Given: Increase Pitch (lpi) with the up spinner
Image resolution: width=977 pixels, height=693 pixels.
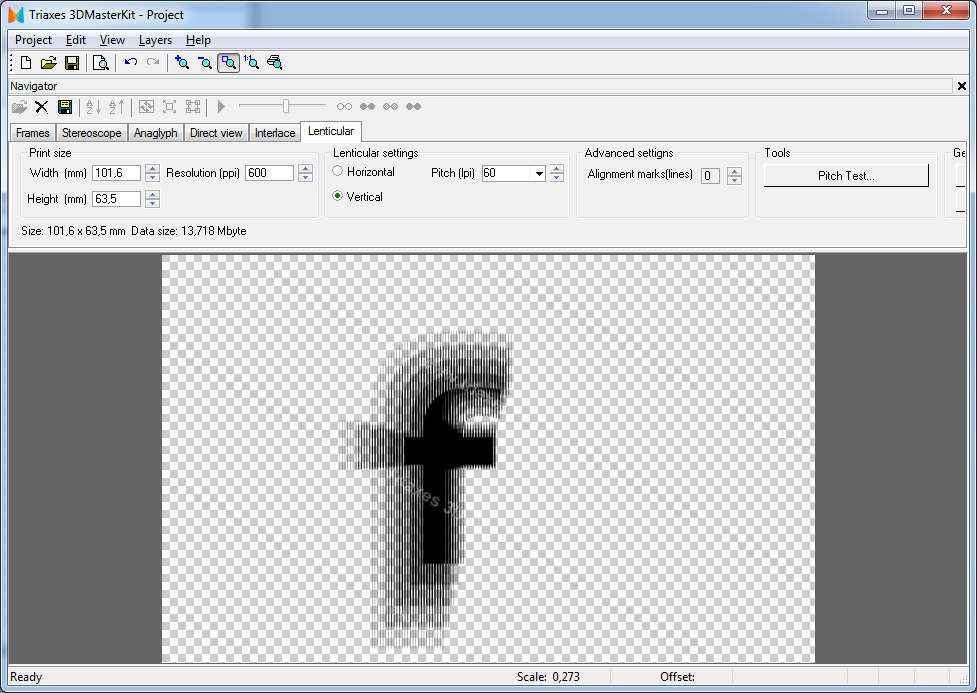Looking at the screenshot, I should pyautogui.click(x=557, y=169).
